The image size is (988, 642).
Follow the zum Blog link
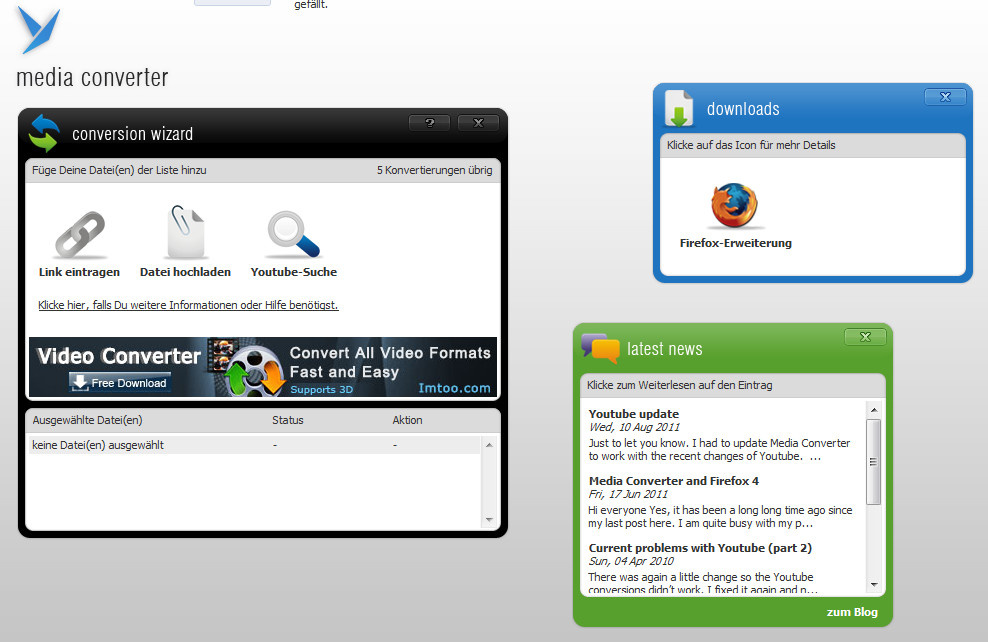pos(852,612)
